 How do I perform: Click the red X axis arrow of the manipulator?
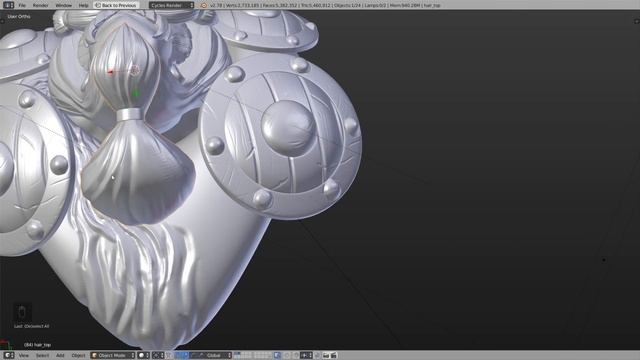pos(110,72)
